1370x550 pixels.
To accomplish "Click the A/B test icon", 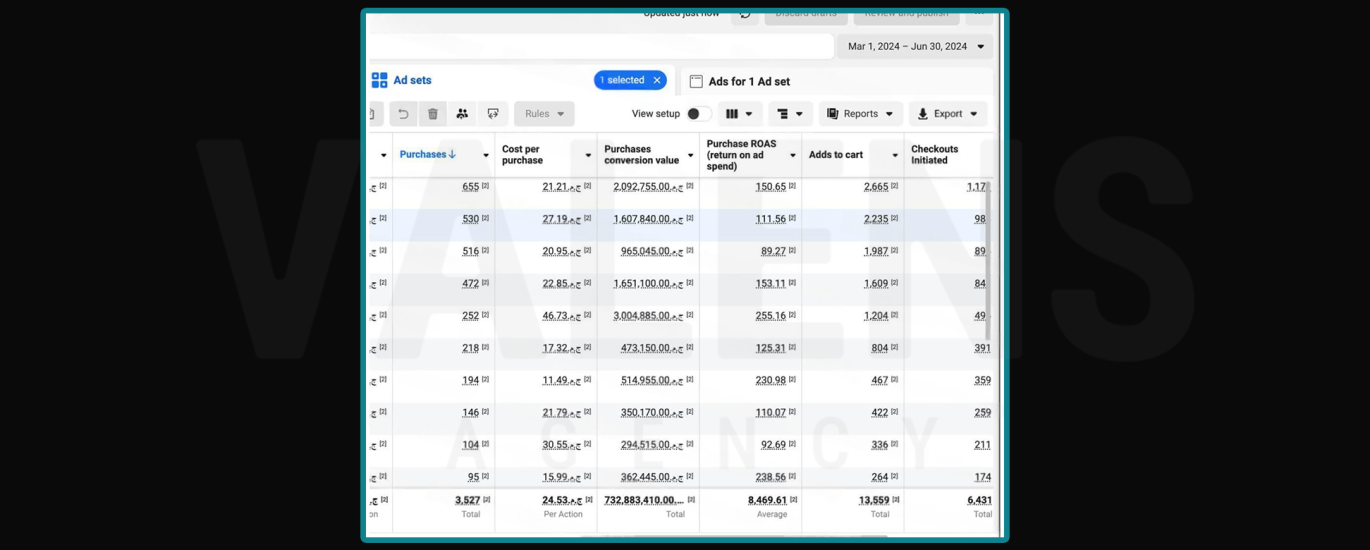I will [x=493, y=114].
